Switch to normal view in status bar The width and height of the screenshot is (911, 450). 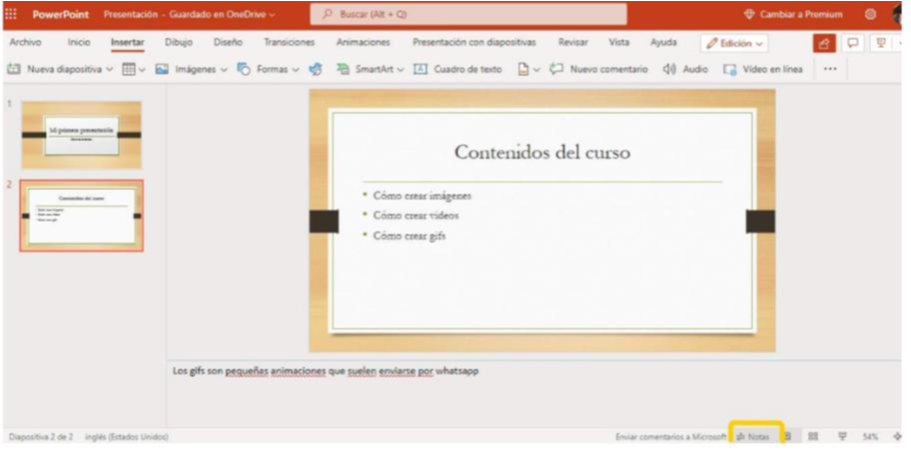point(788,437)
